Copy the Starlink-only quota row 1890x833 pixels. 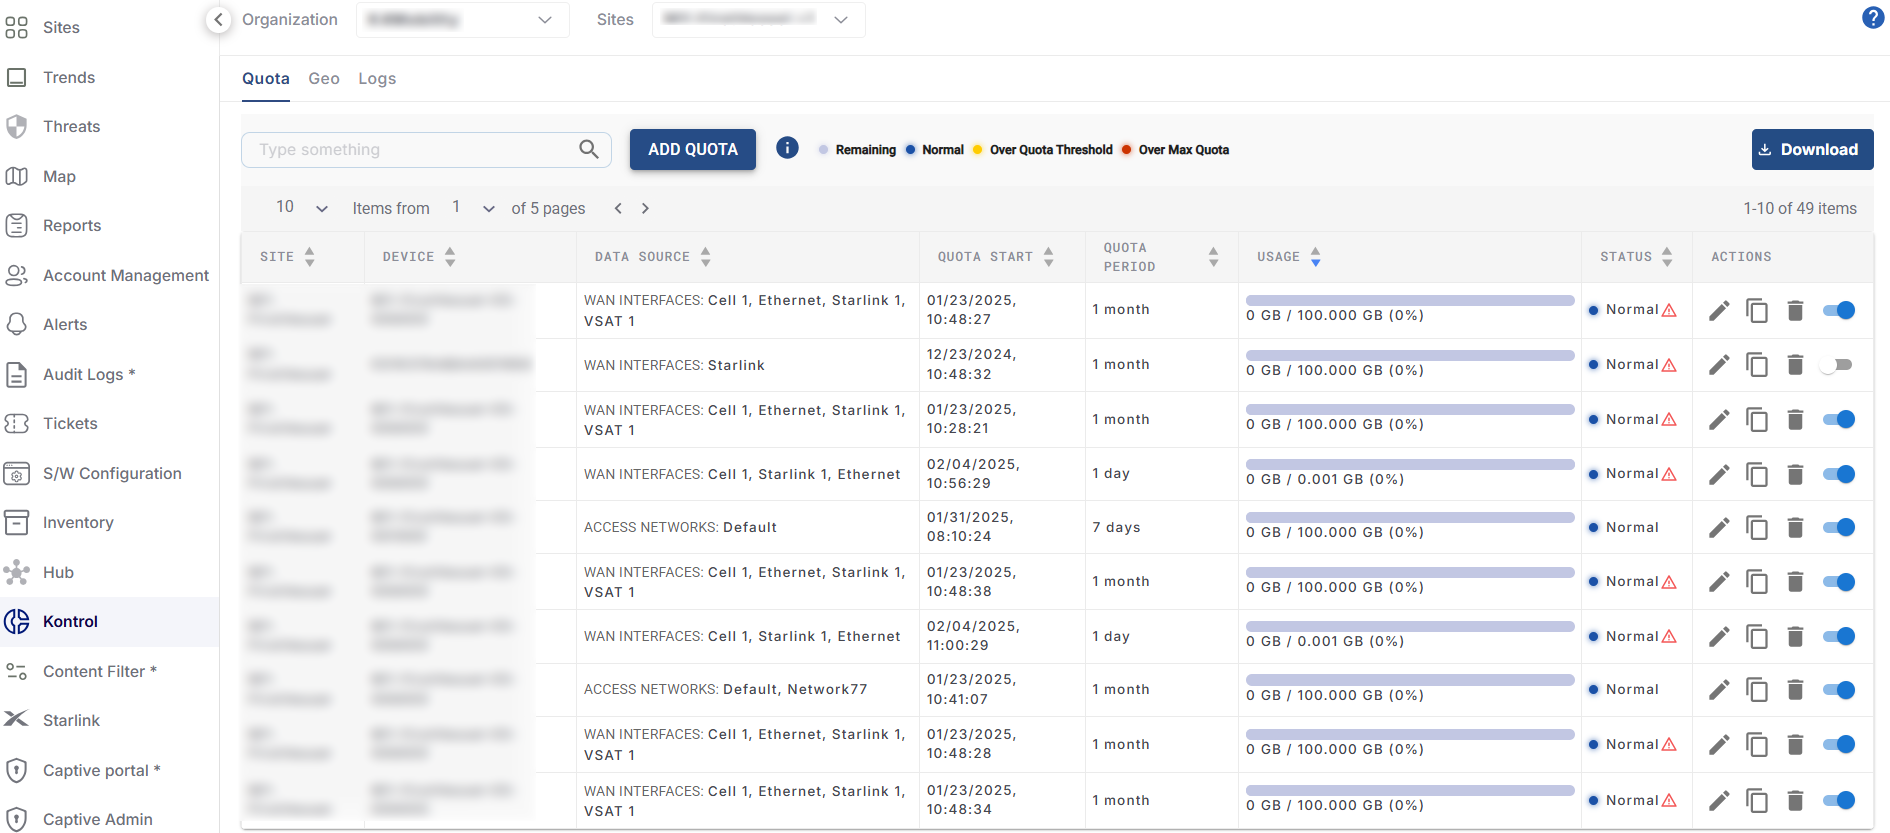(x=1756, y=365)
